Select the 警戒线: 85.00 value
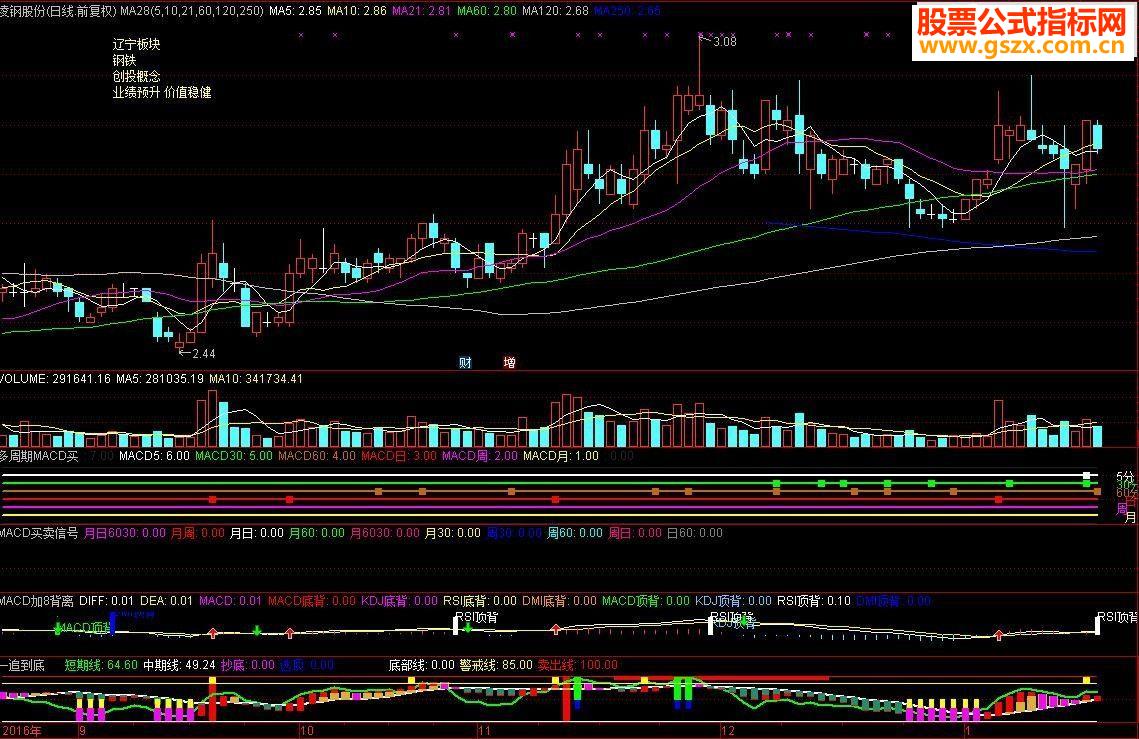Screen dimensions: 1139x739 tap(496, 665)
